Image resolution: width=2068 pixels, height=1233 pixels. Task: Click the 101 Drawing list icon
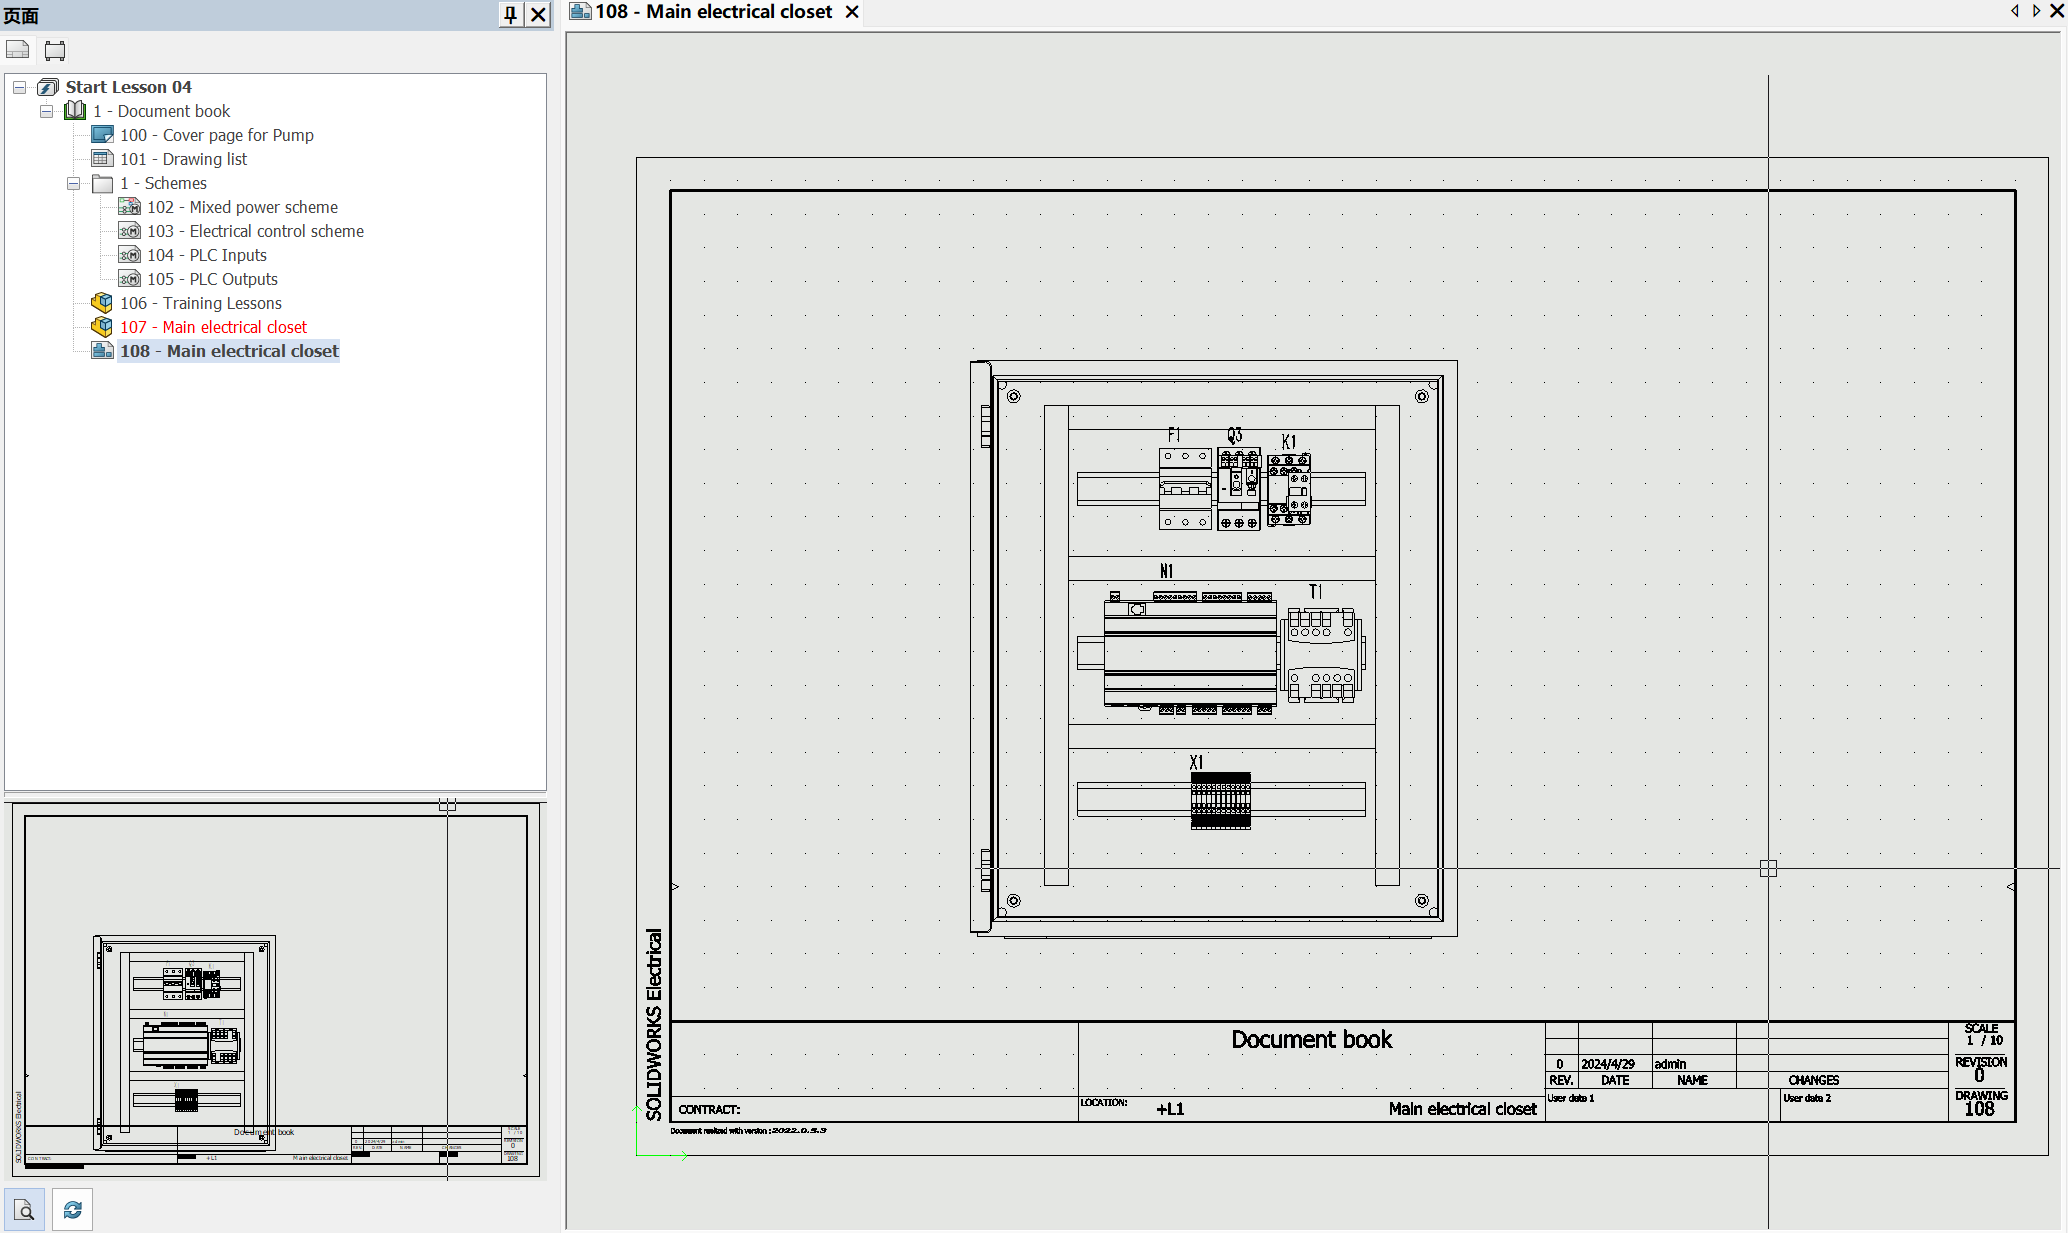click(103, 158)
